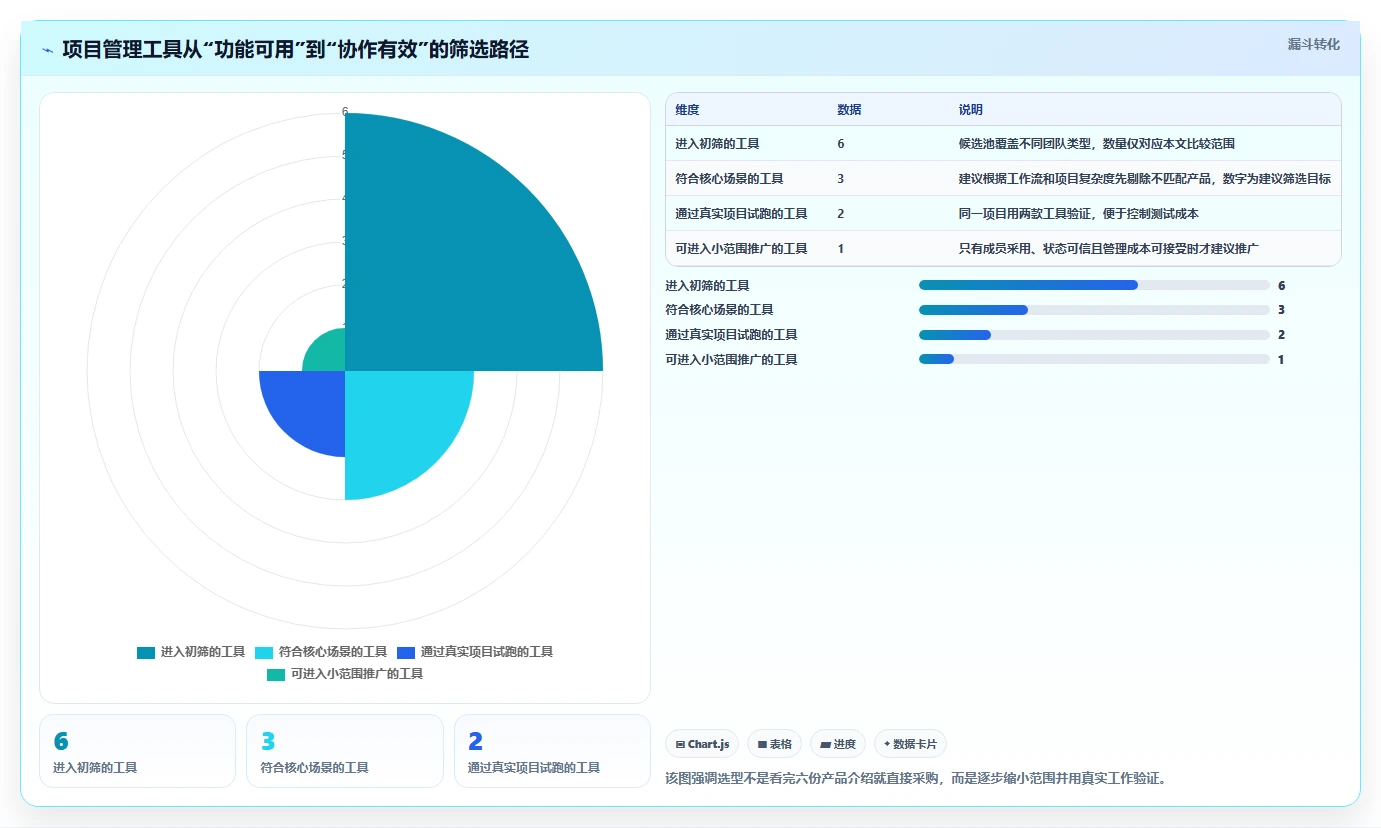Click the 符合核心场景的工具 label beside its progress bar
1381x828 pixels.
click(x=719, y=310)
